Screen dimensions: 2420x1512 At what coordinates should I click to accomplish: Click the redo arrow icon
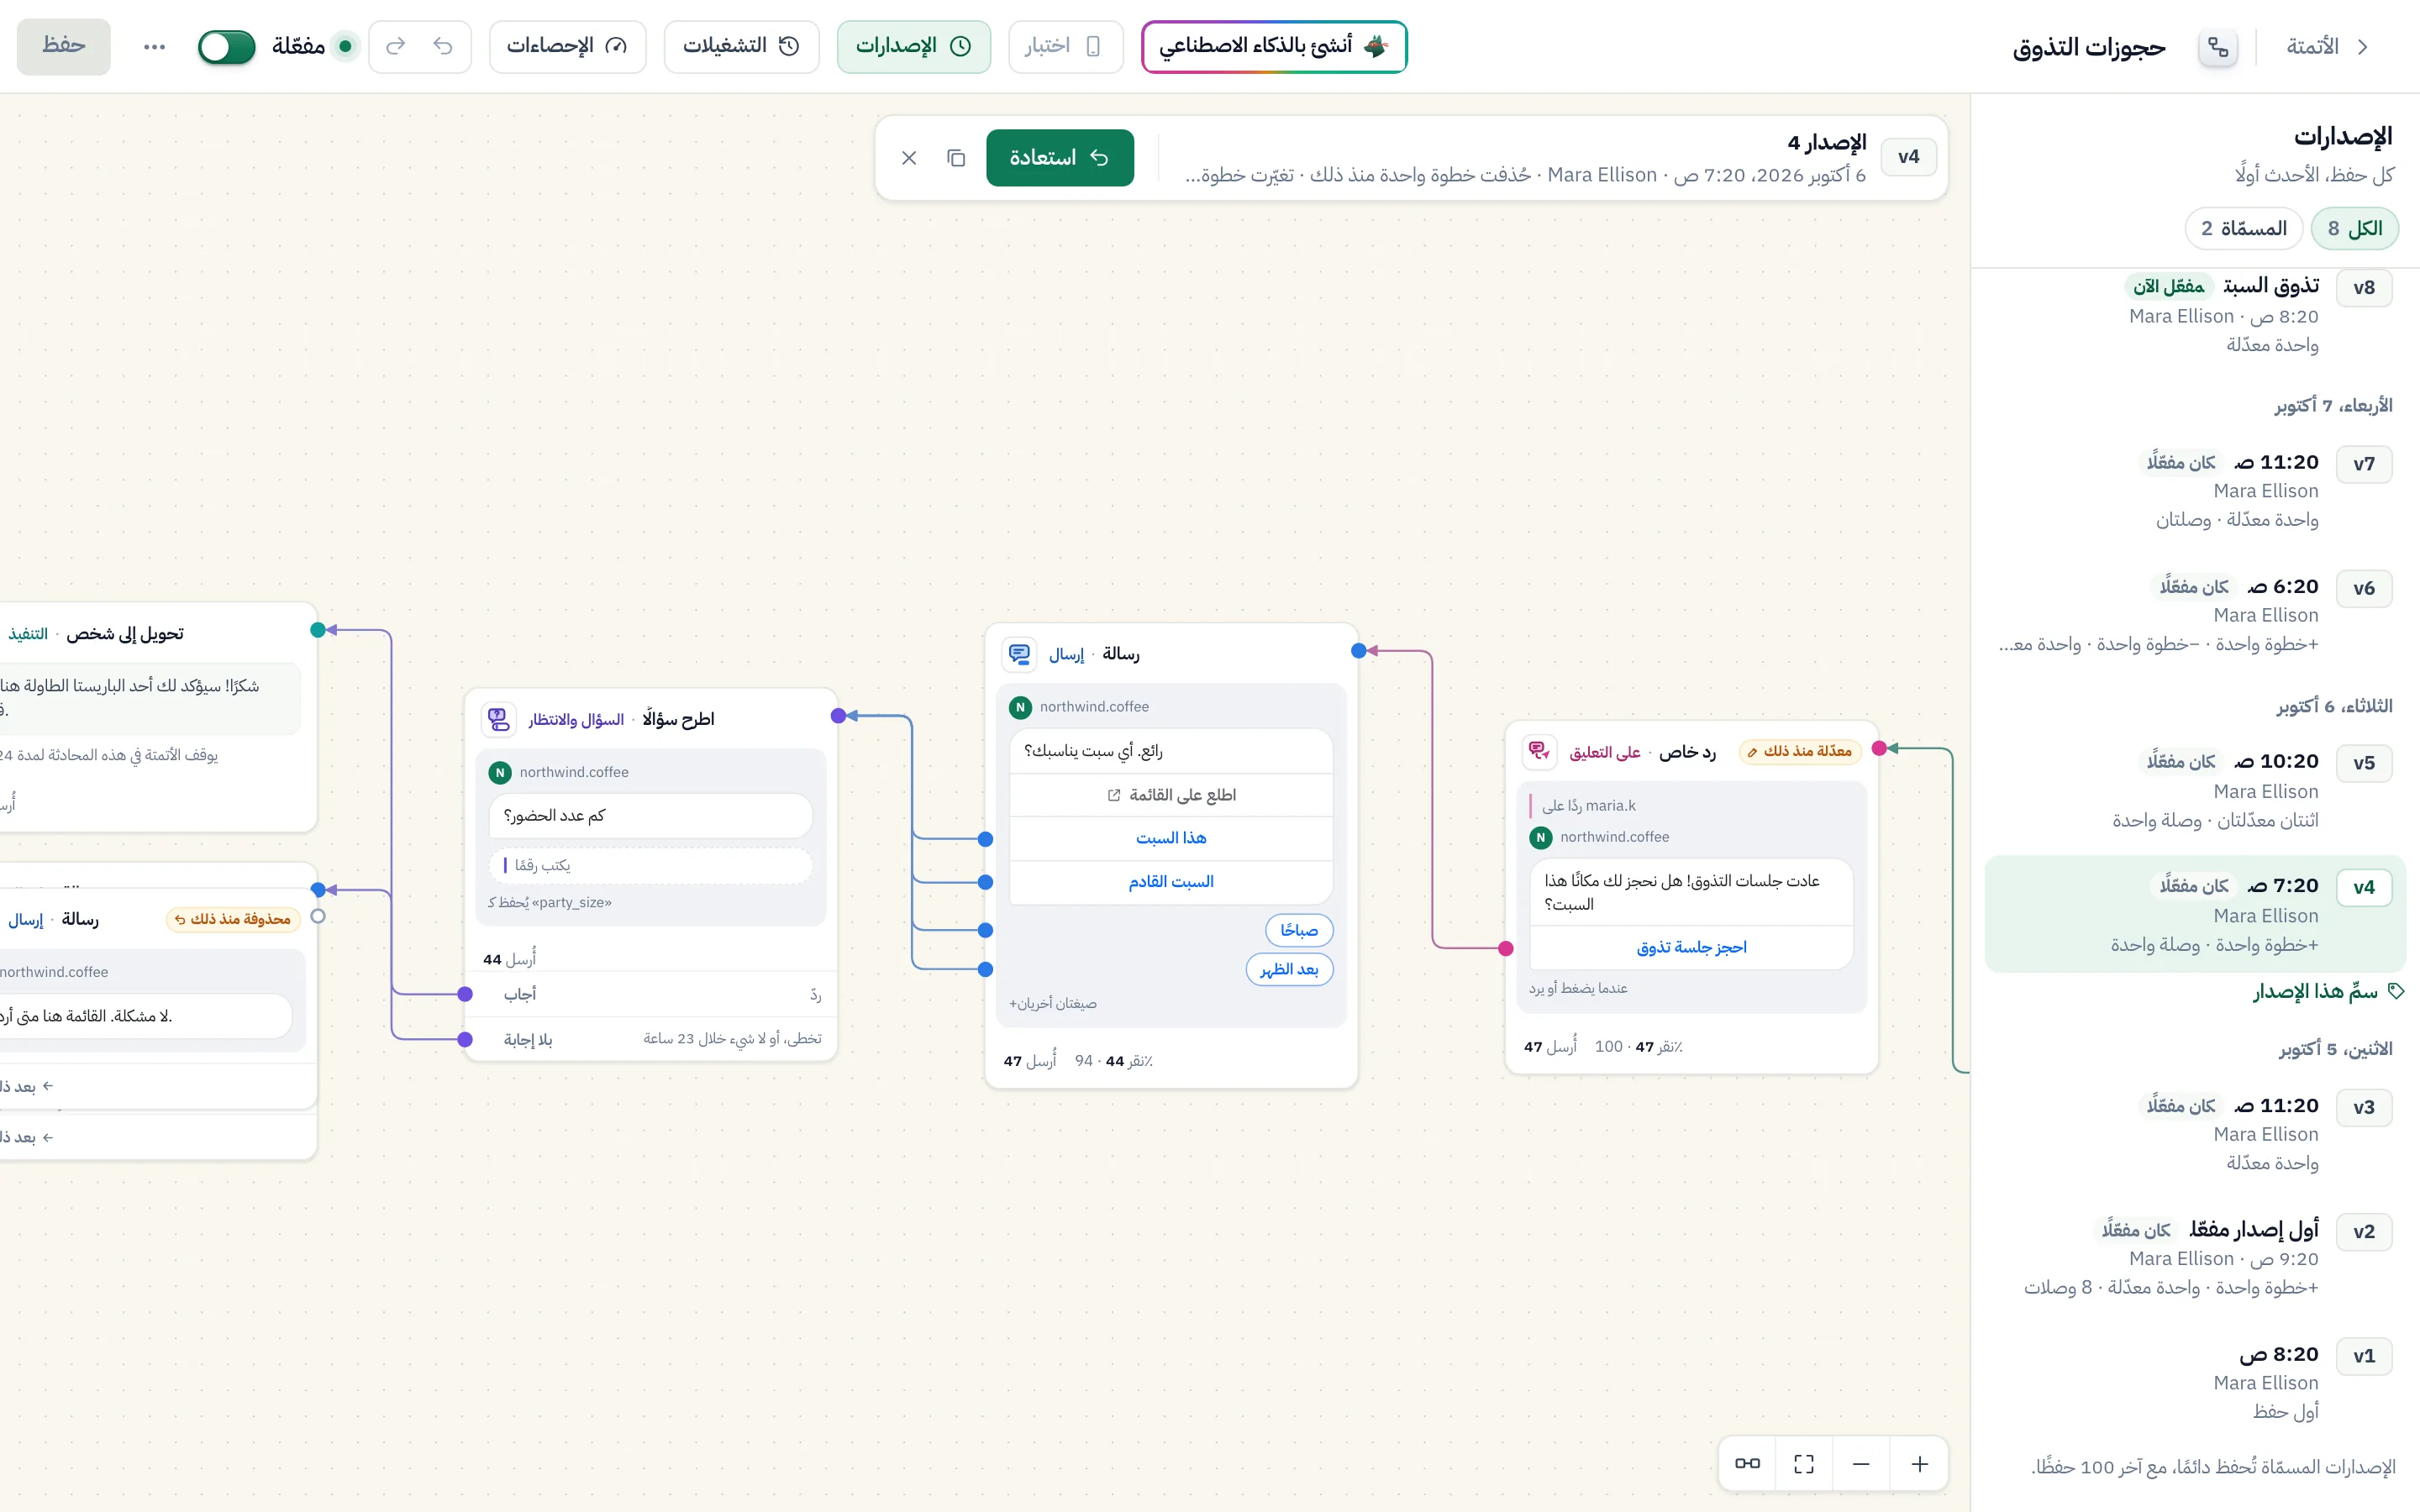pos(396,46)
